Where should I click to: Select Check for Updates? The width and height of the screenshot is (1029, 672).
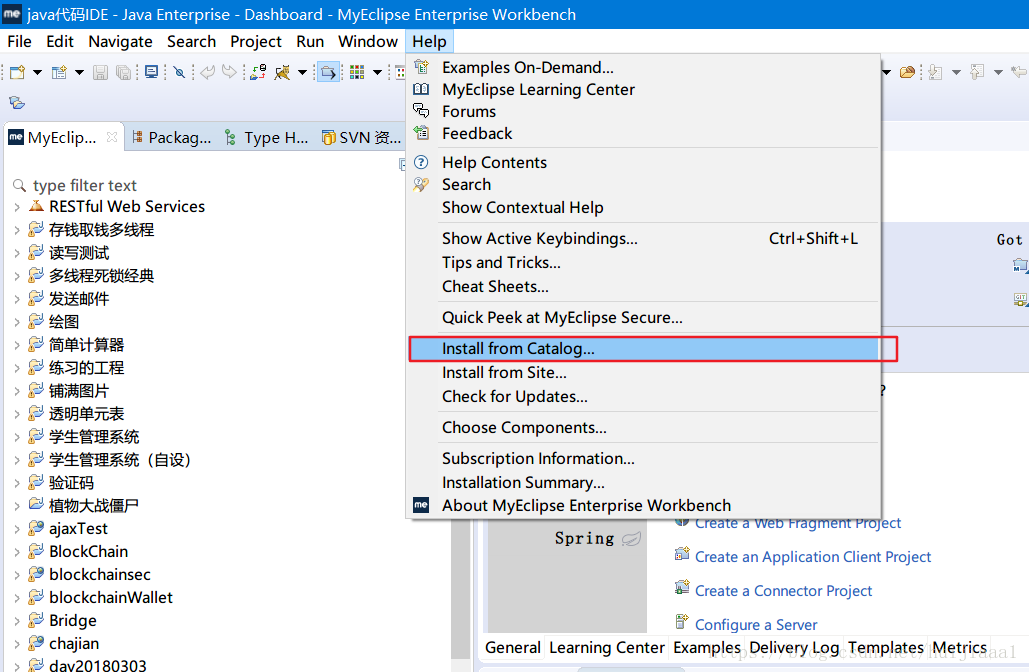pyautogui.click(x=643, y=397)
